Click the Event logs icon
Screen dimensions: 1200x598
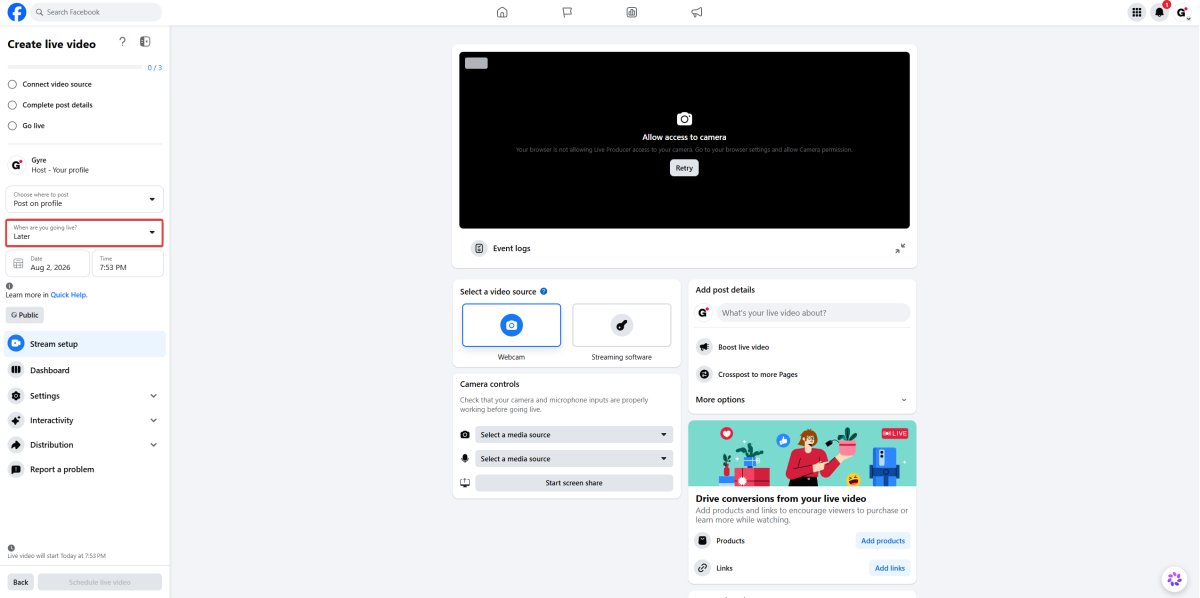coord(479,248)
